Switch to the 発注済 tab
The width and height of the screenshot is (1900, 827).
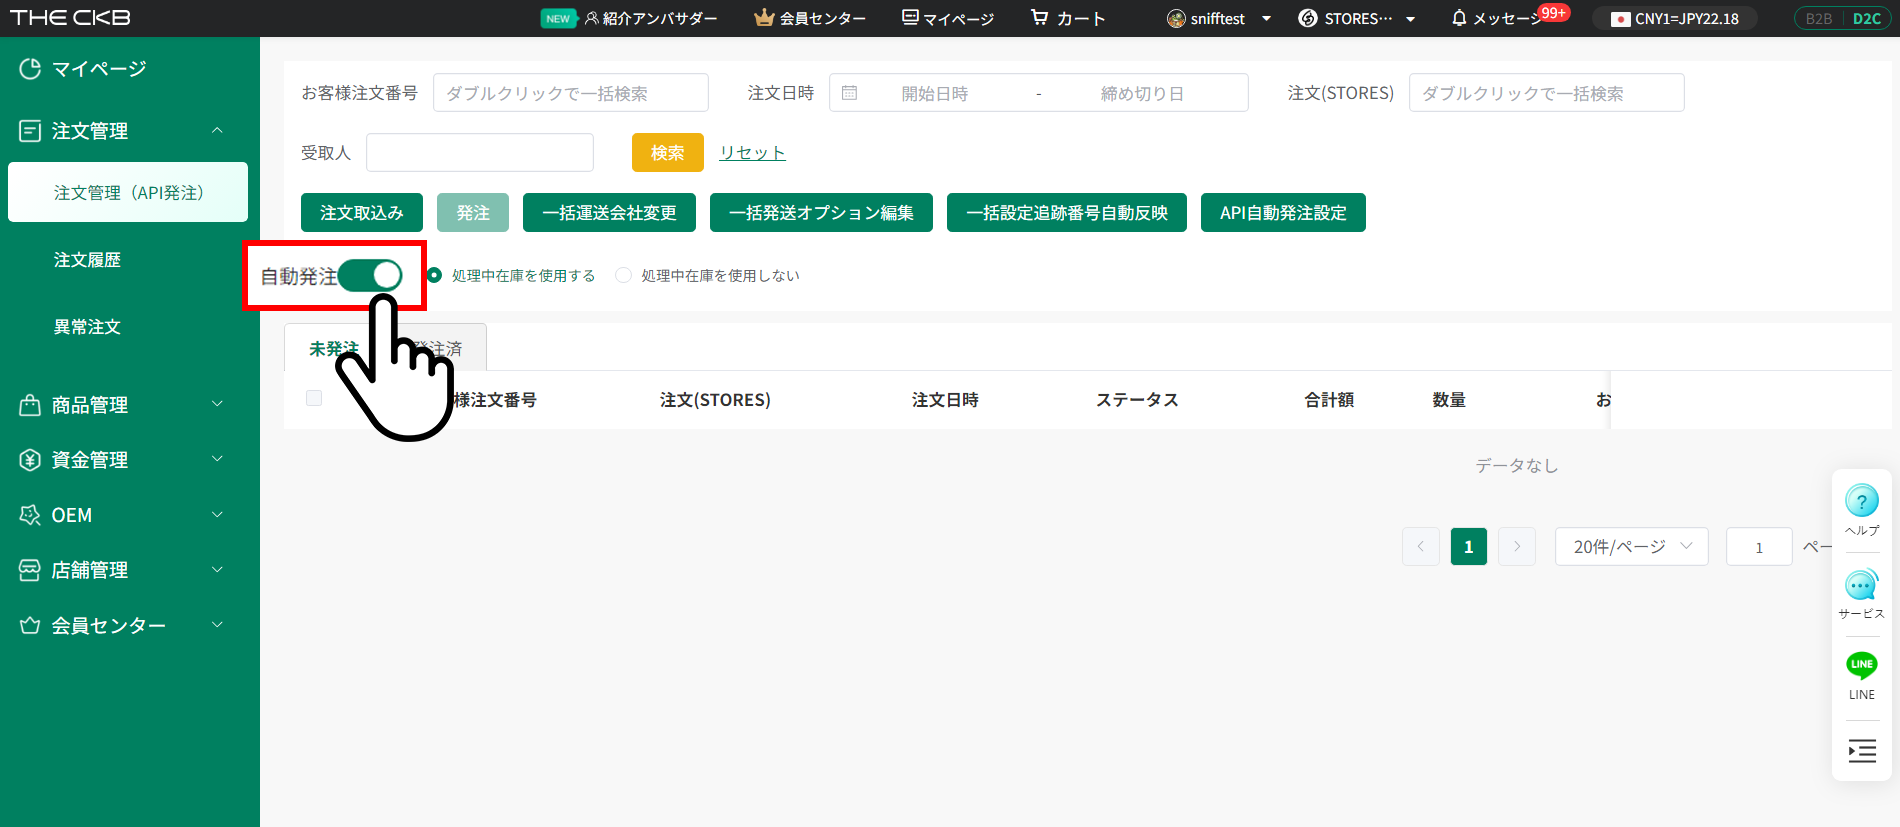pyautogui.click(x=439, y=348)
